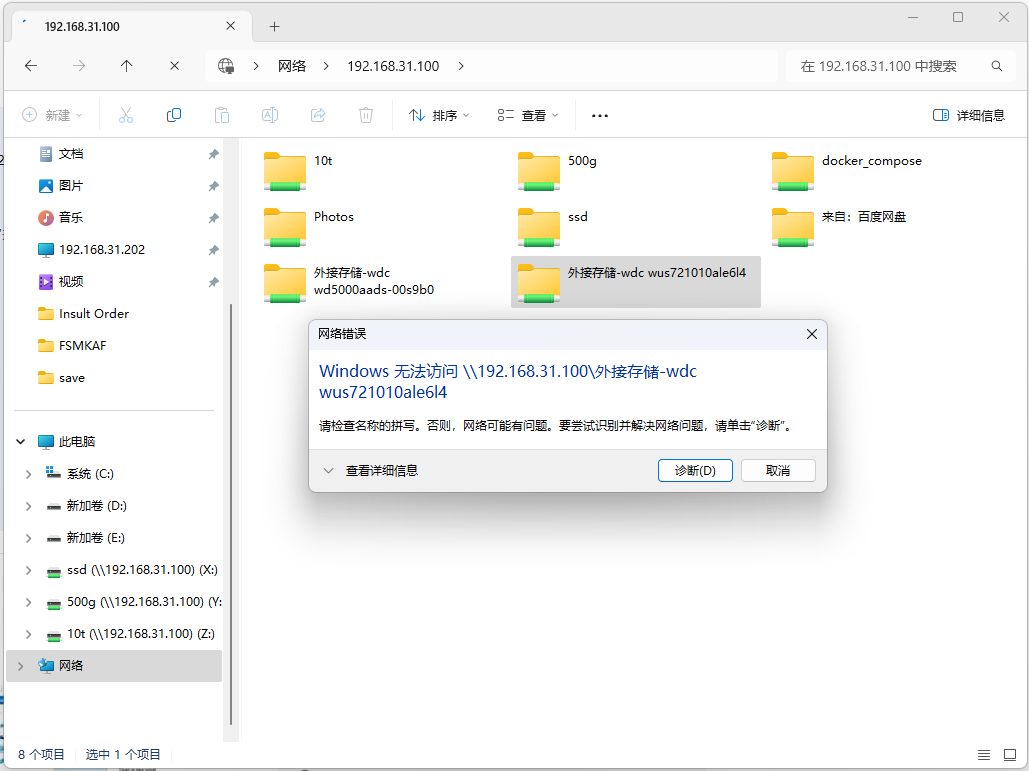The image size is (1029, 771).
Task: Open the 新建 dropdown menu
Action: point(52,115)
